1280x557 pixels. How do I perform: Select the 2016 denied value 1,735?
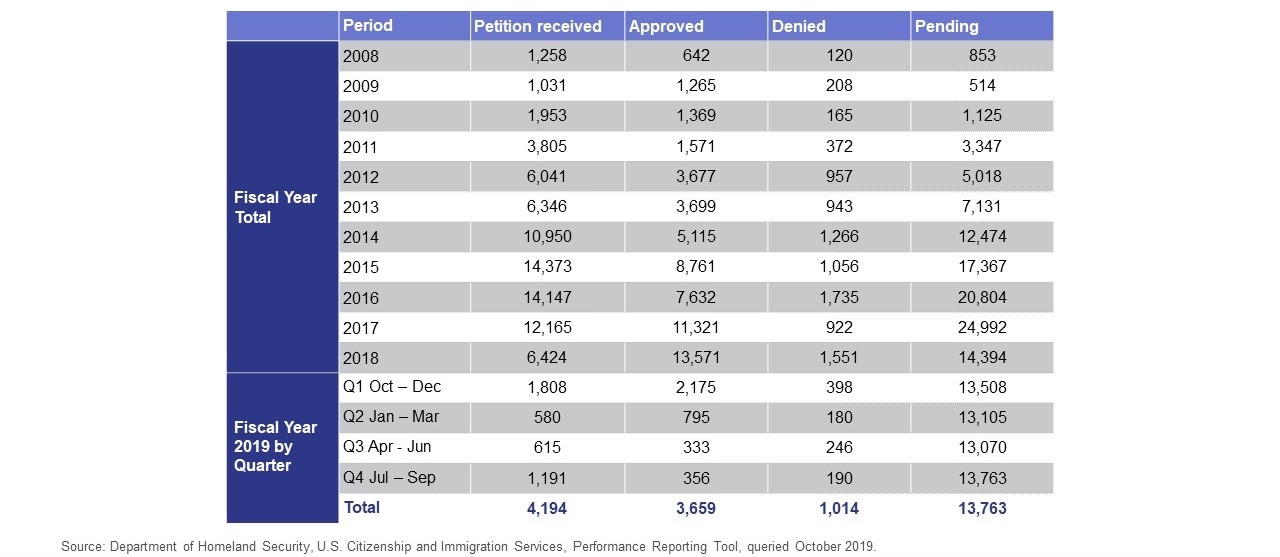839,297
